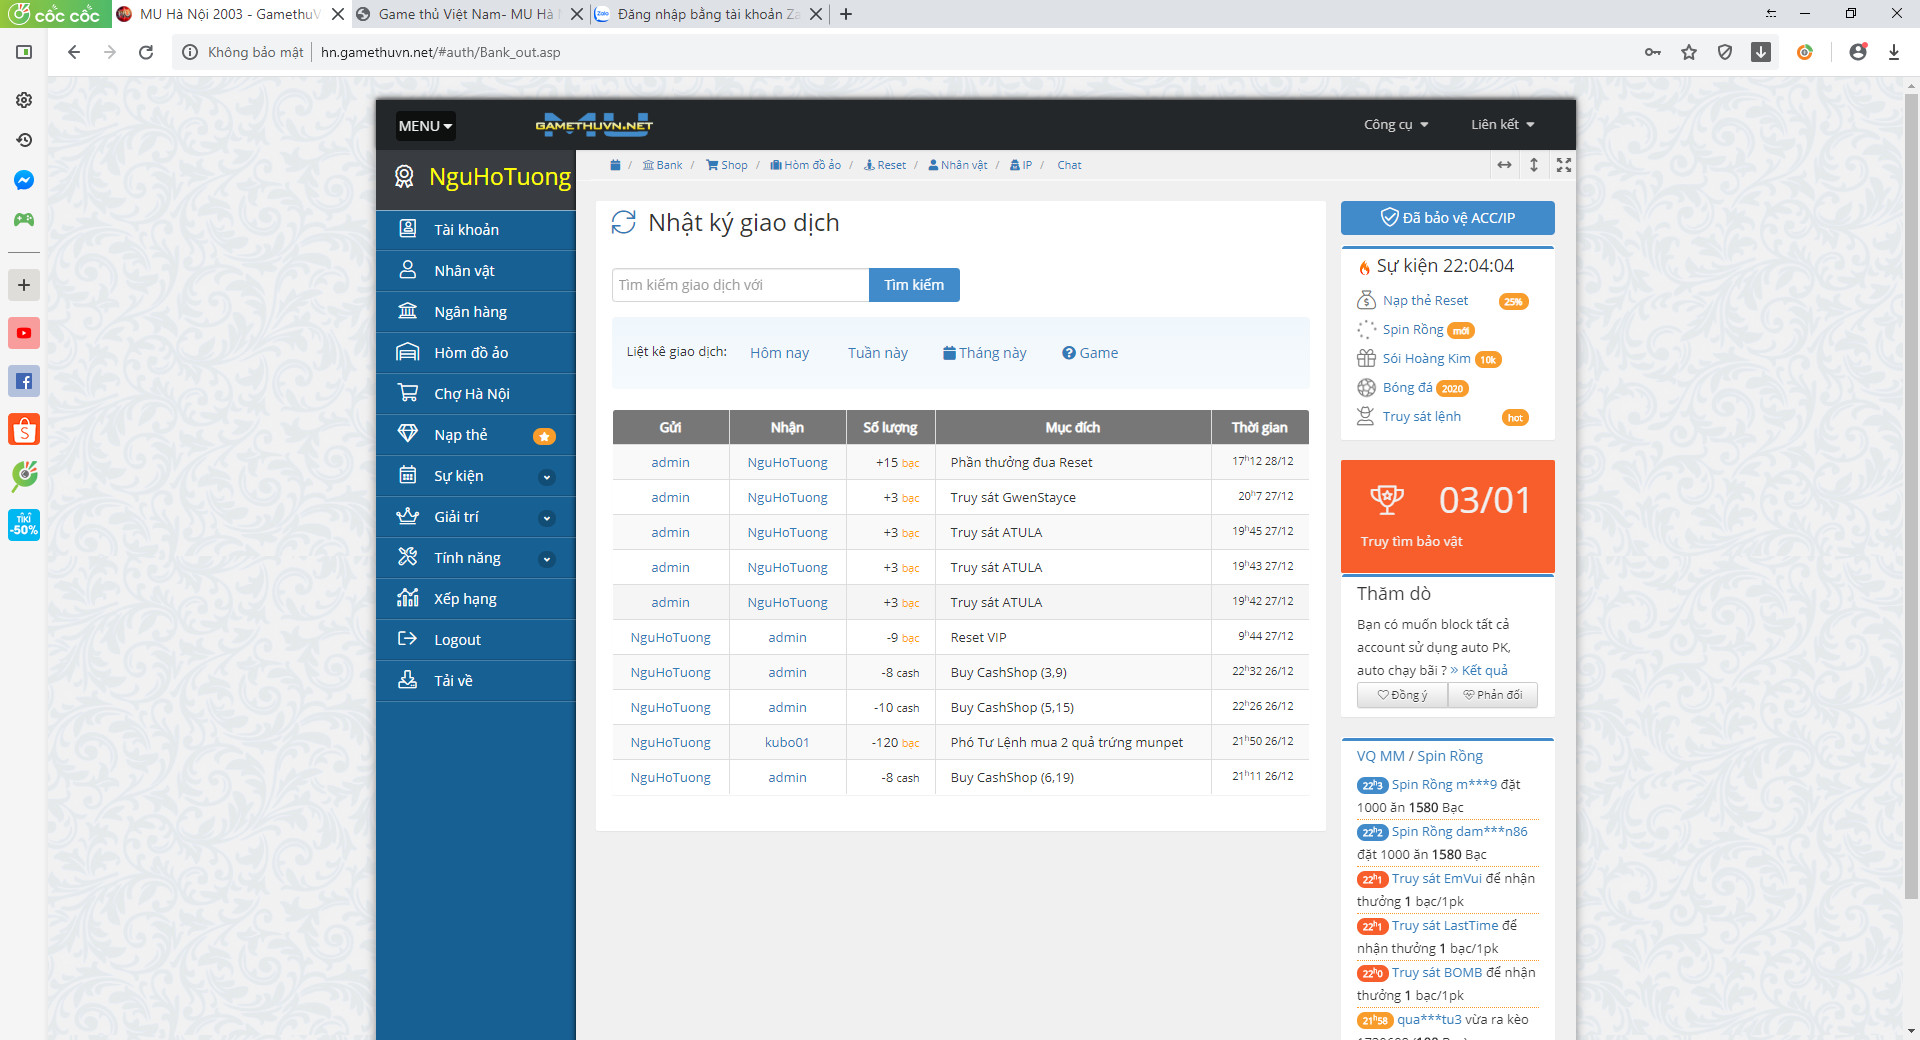Viewport: 1920px width, 1040px height.
Task: Focus the transaction search input field
Action: 740,285
